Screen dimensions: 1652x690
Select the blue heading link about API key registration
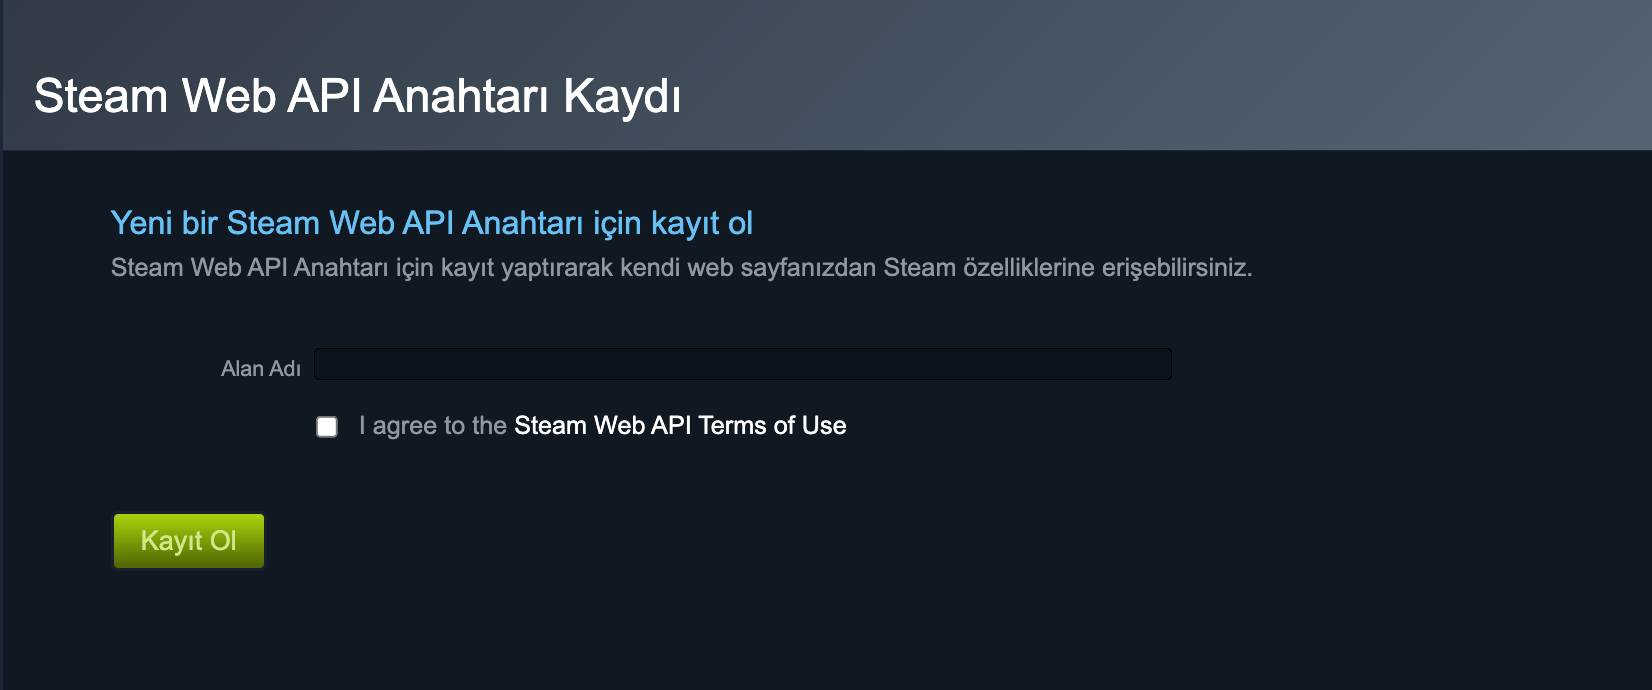(432, 223)
